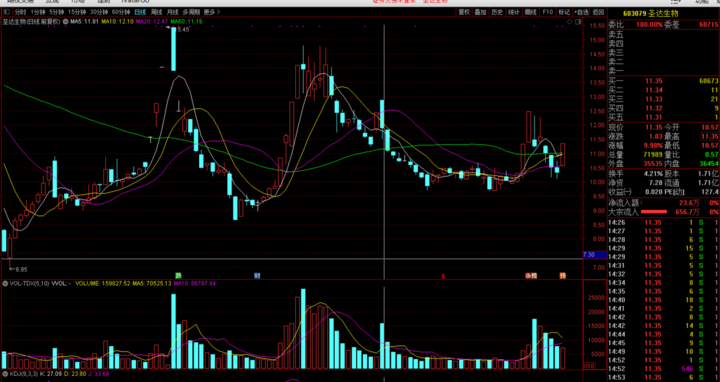Click the round indicator icon beside the main chart title
The image size is (720, 382).
click(x=66, y=22)
